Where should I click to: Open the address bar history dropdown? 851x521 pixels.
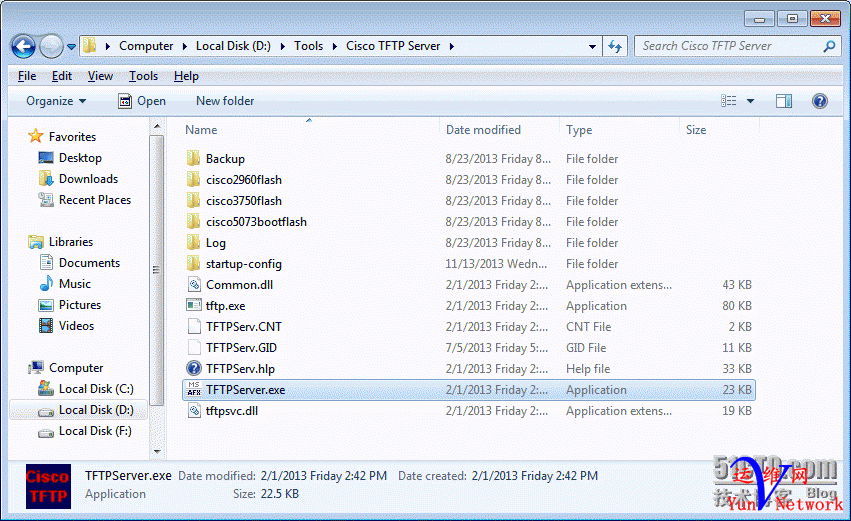[592, 47]
